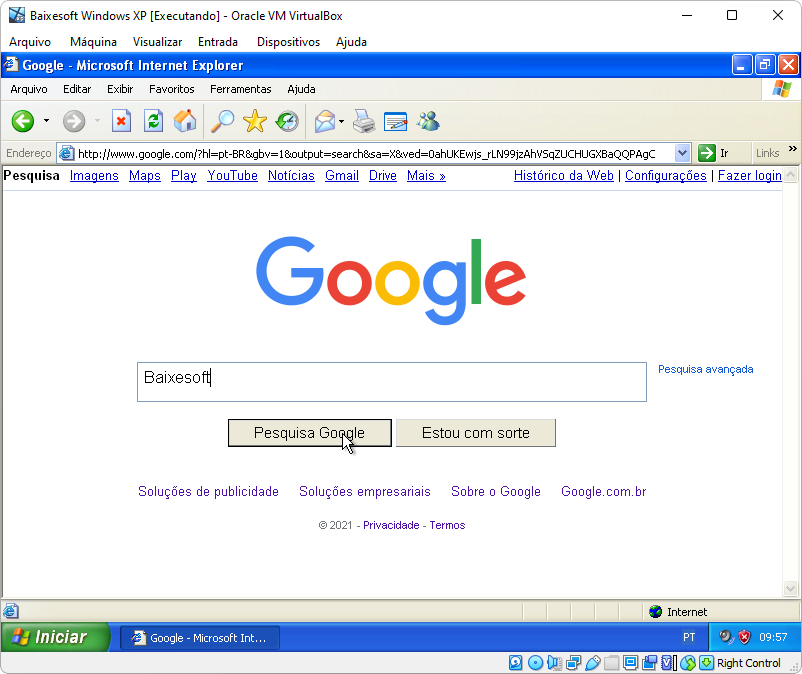Click the VirtualBox keyboard capture arrow icon
802x674 pixels.
706,663
